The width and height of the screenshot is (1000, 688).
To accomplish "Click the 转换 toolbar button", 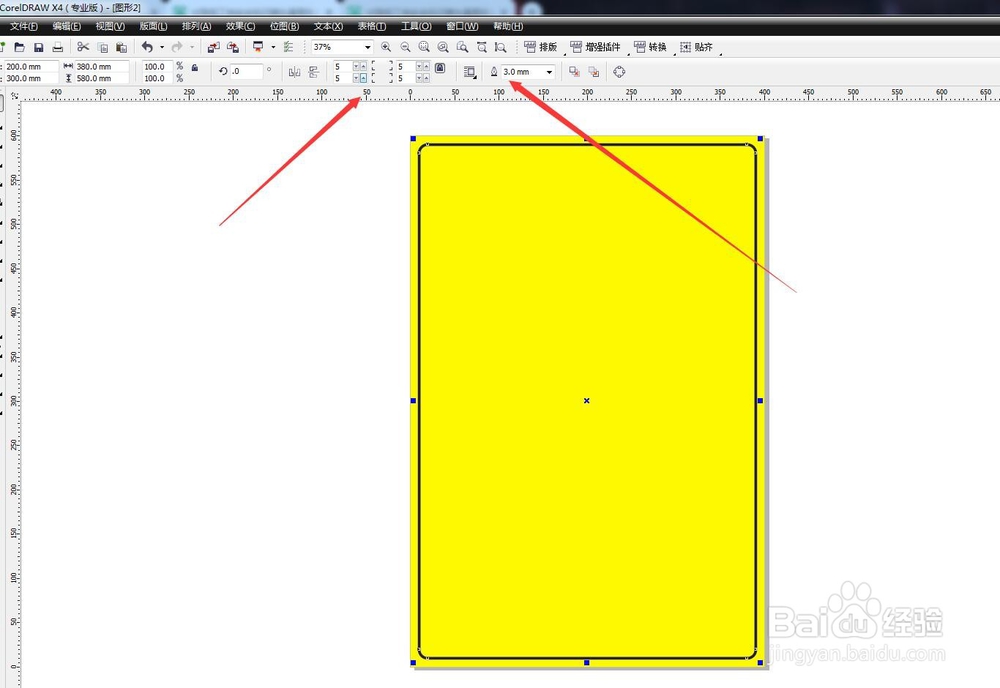I will (651, 47).
